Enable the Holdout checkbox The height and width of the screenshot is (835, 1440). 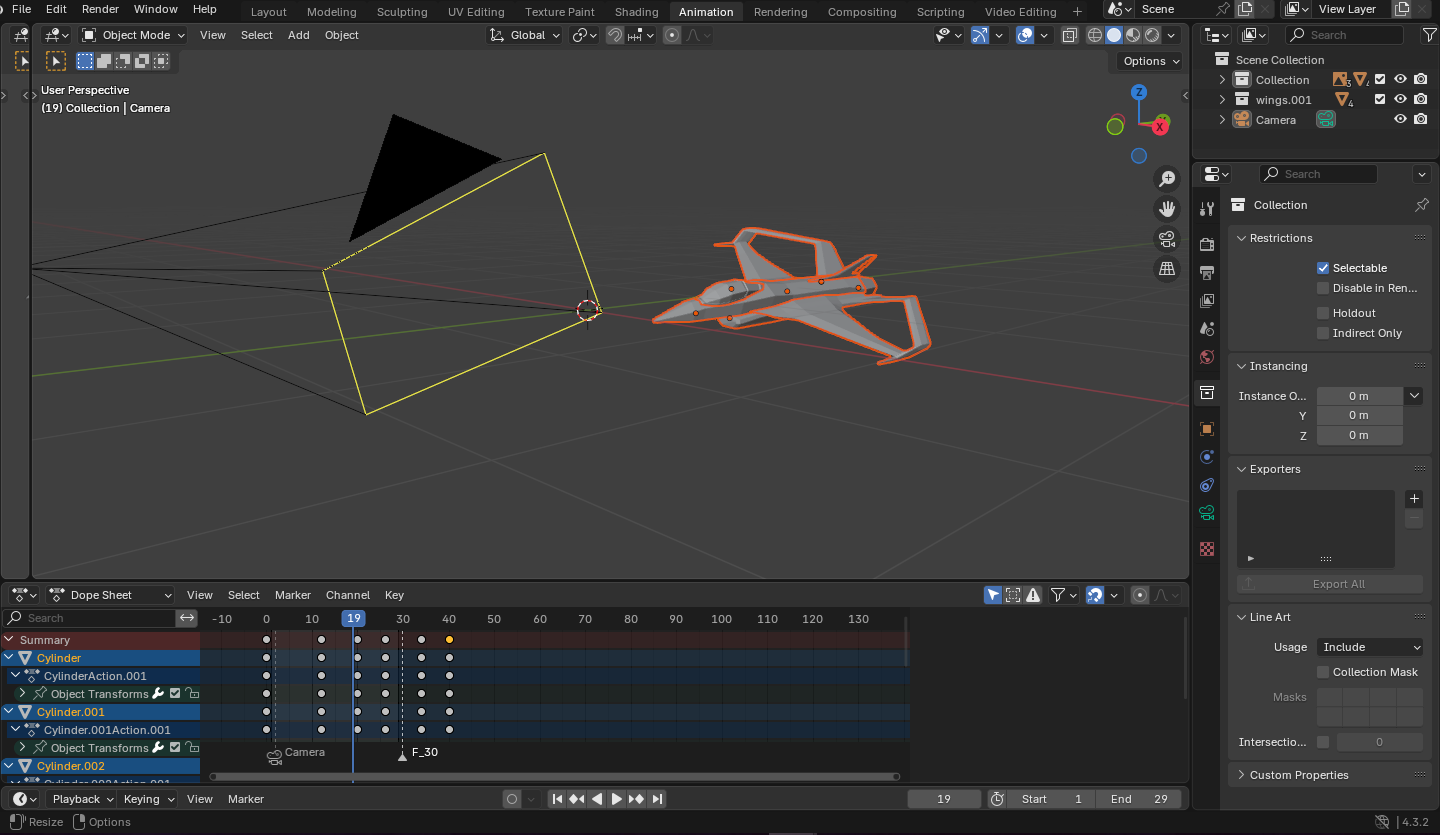pos(1323,313)
